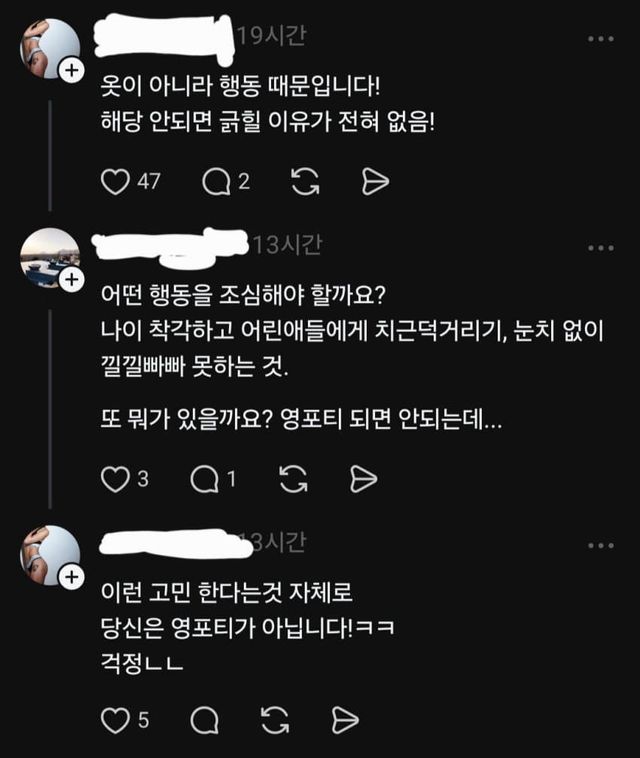Image resolution: width=640 pixels, height=758 pixels.
Task: Open more options for the third comment
Action: coord(600,545)
